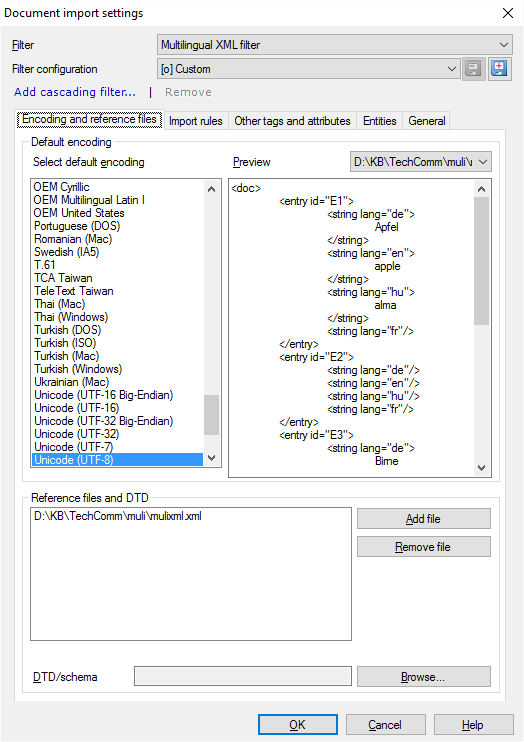Click encoding list scroll up arrow
Image resolution: width=524 pixels, height=742 pixels.
[x=212, y=189]
